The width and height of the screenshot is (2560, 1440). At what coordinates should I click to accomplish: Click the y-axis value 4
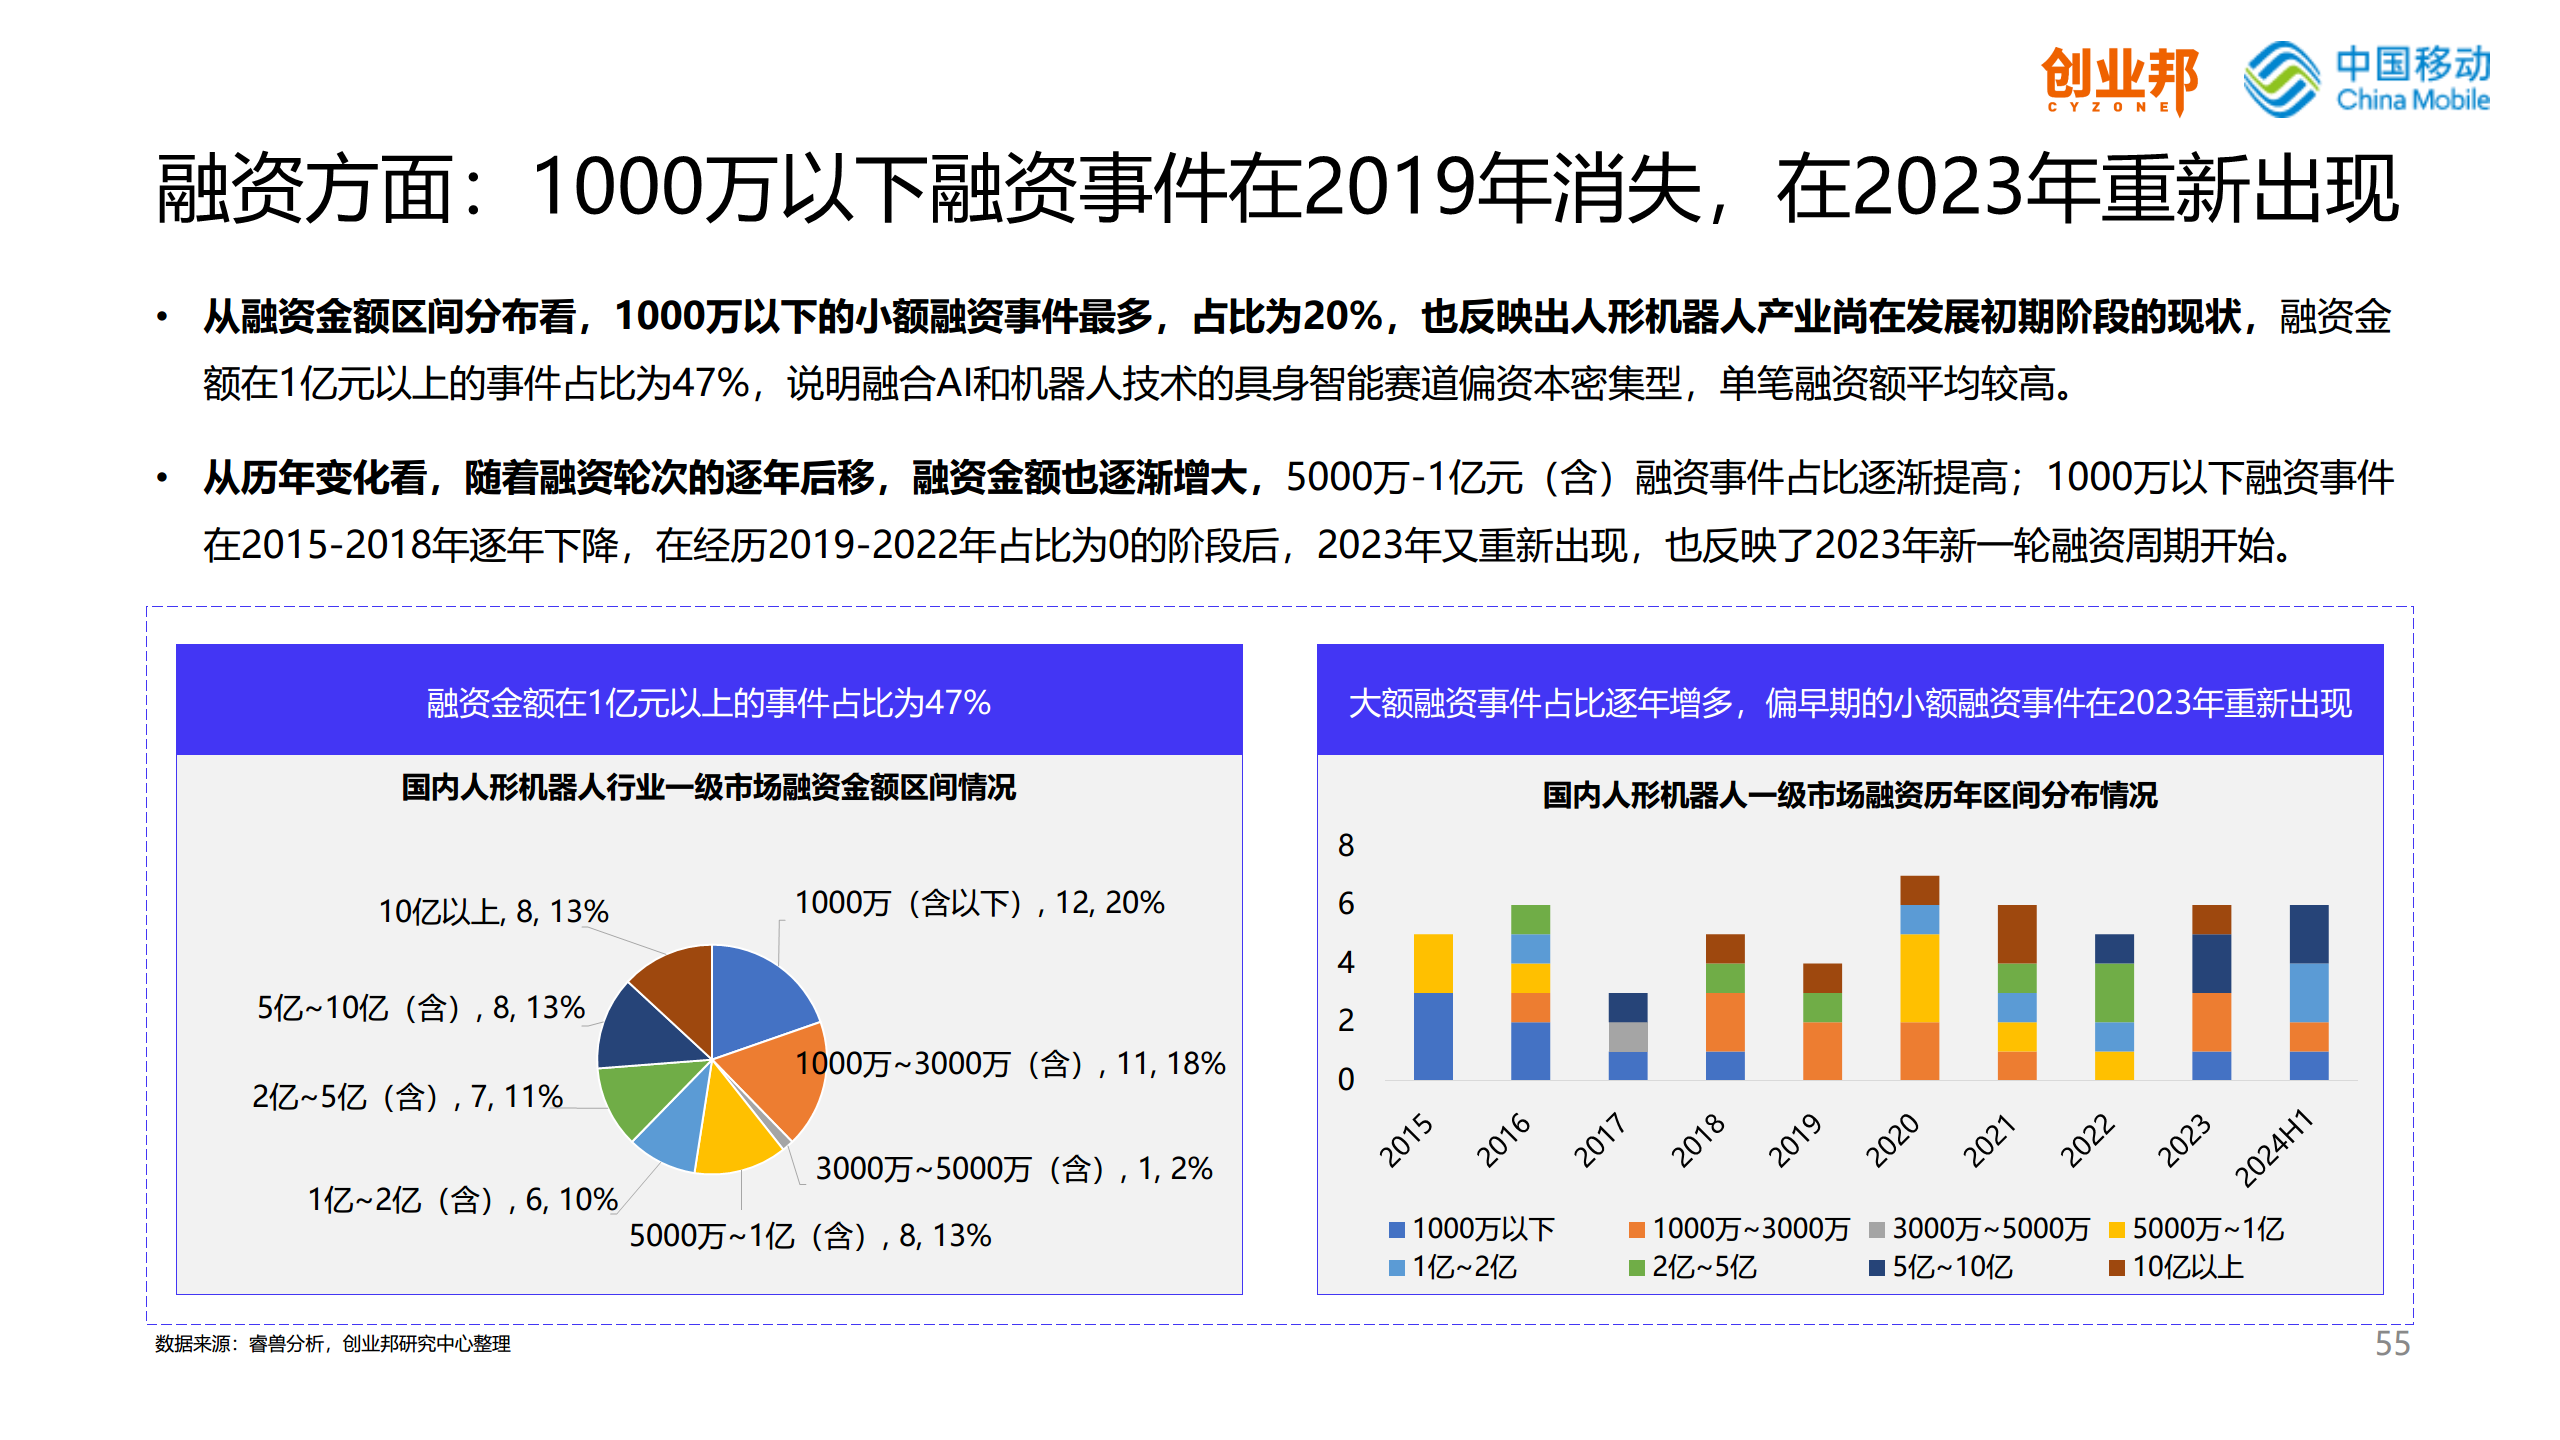(x=1346, y=963)
